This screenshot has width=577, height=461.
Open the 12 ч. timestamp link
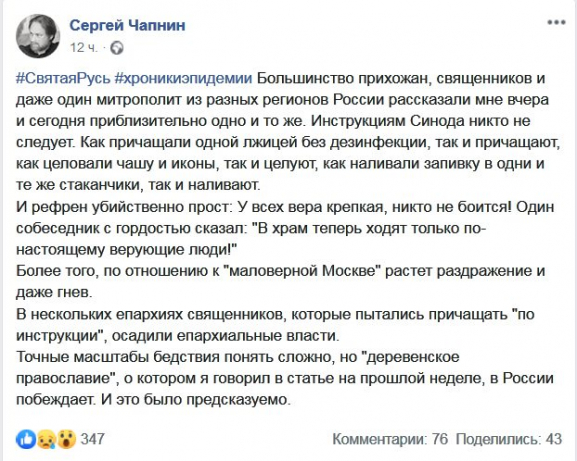point(84,48)
